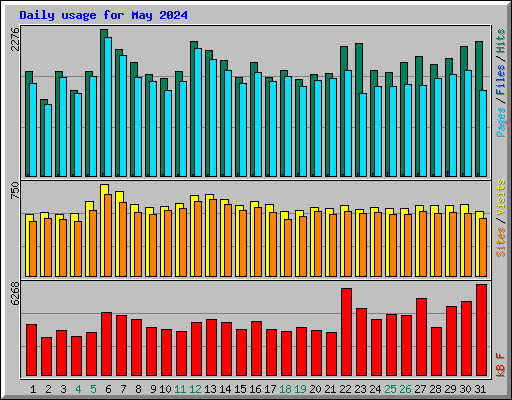Viewport: 512px width, 400px height.
Task: Select the red KB bar for day 31
Action: coord(481,330)
